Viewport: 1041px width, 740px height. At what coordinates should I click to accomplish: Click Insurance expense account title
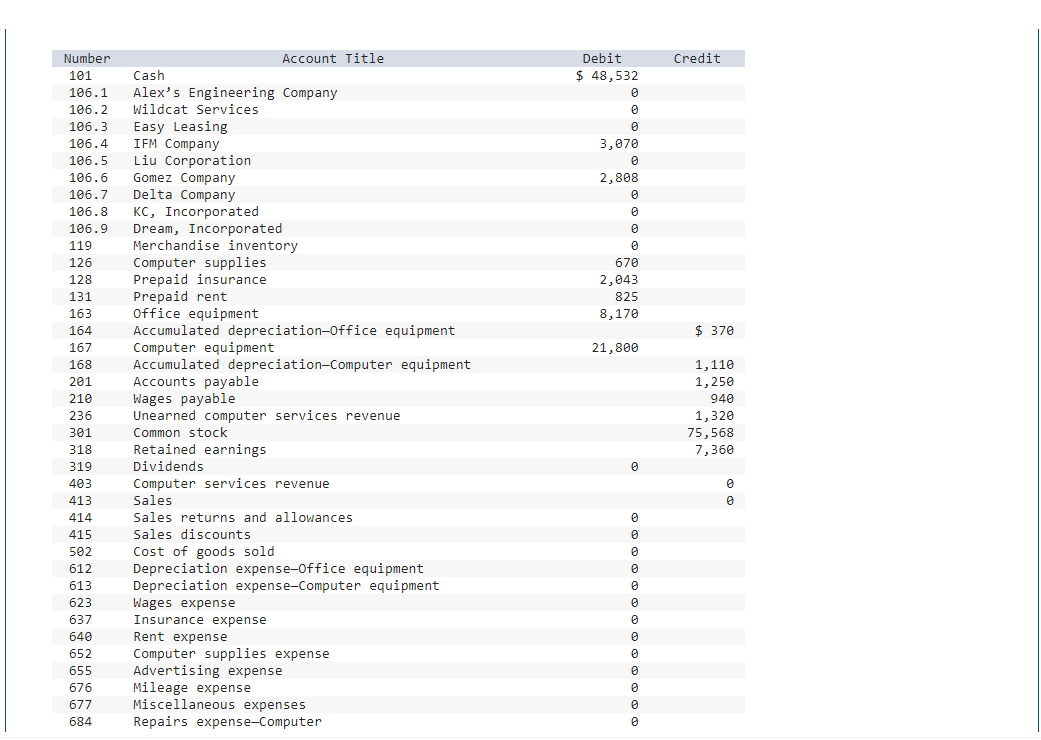point(200,620)
